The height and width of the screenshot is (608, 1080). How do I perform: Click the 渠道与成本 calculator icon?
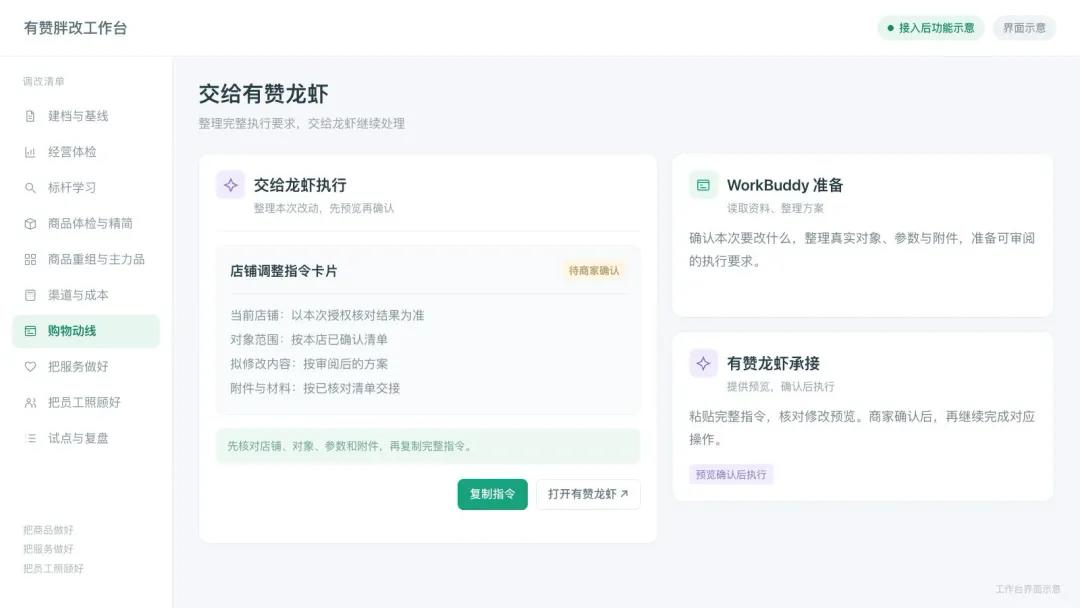pyautogui.click(x=30, y=295)
